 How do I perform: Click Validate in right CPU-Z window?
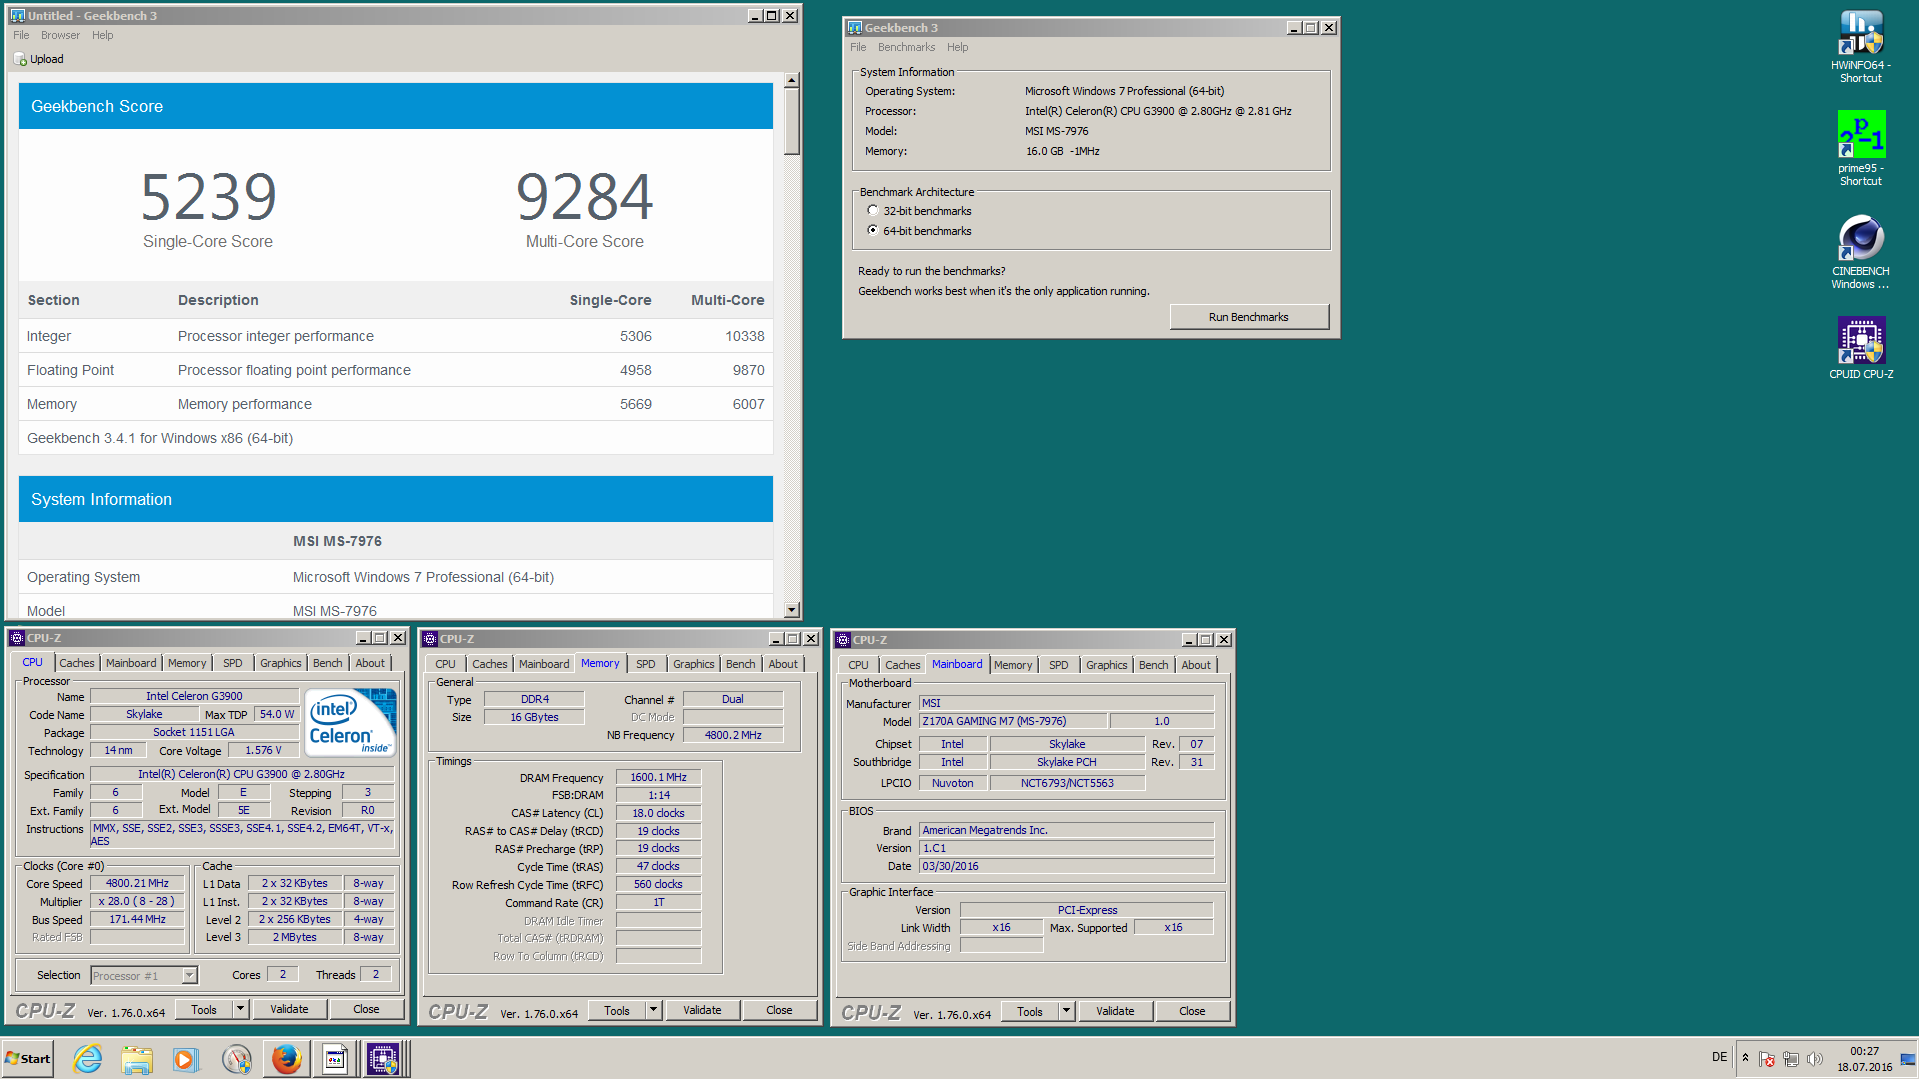pos(1115,1011)
